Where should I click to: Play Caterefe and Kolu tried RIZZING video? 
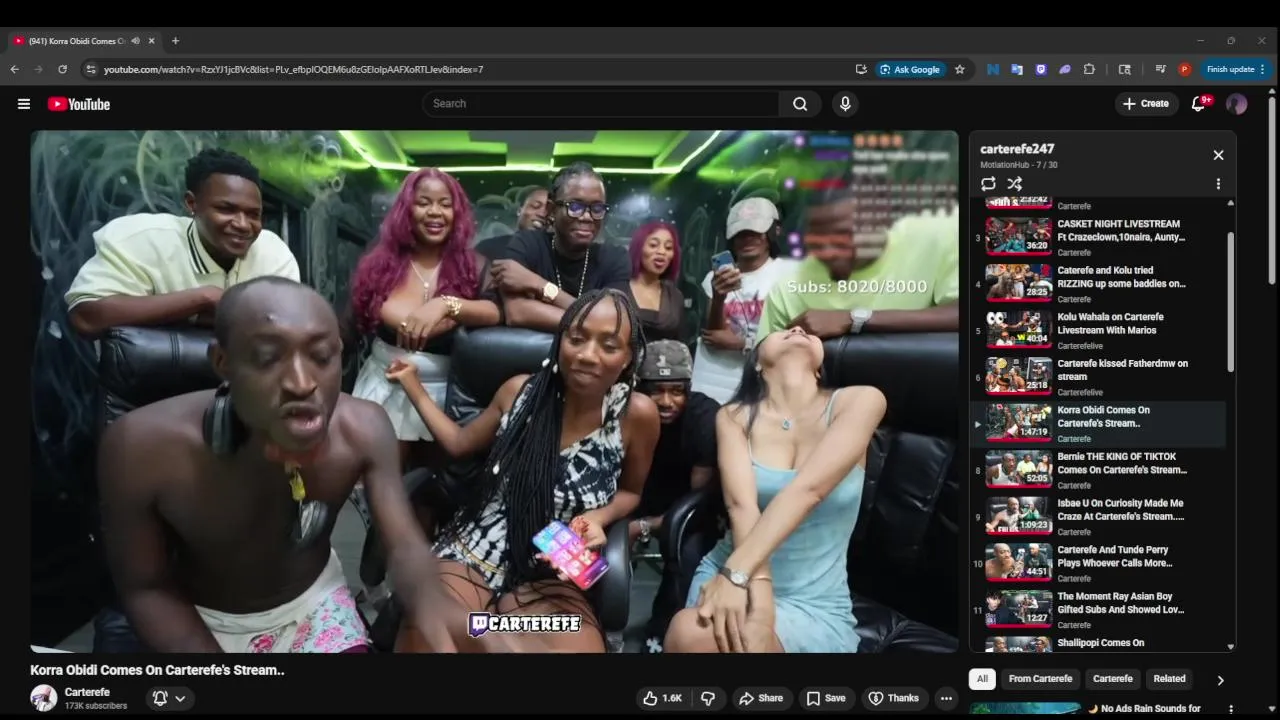[x=1098, y=283]
